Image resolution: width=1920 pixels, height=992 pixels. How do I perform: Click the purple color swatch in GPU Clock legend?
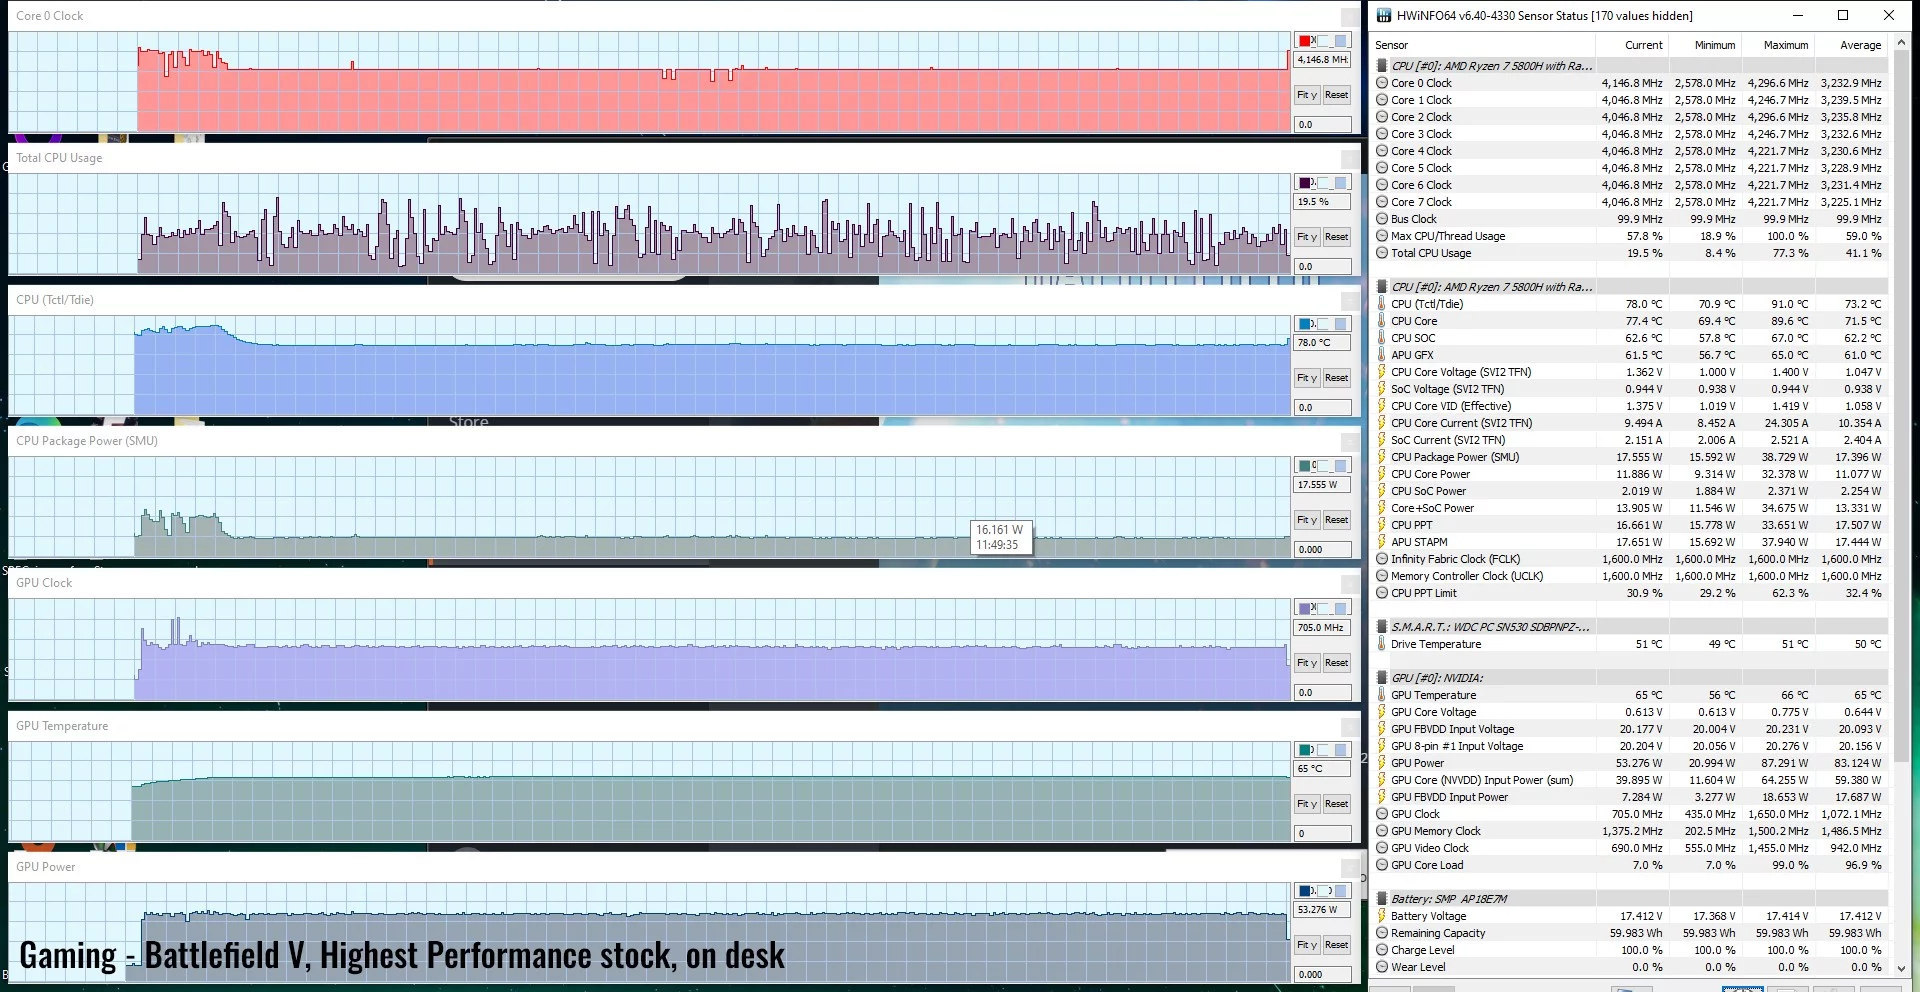coord(1306,607)
